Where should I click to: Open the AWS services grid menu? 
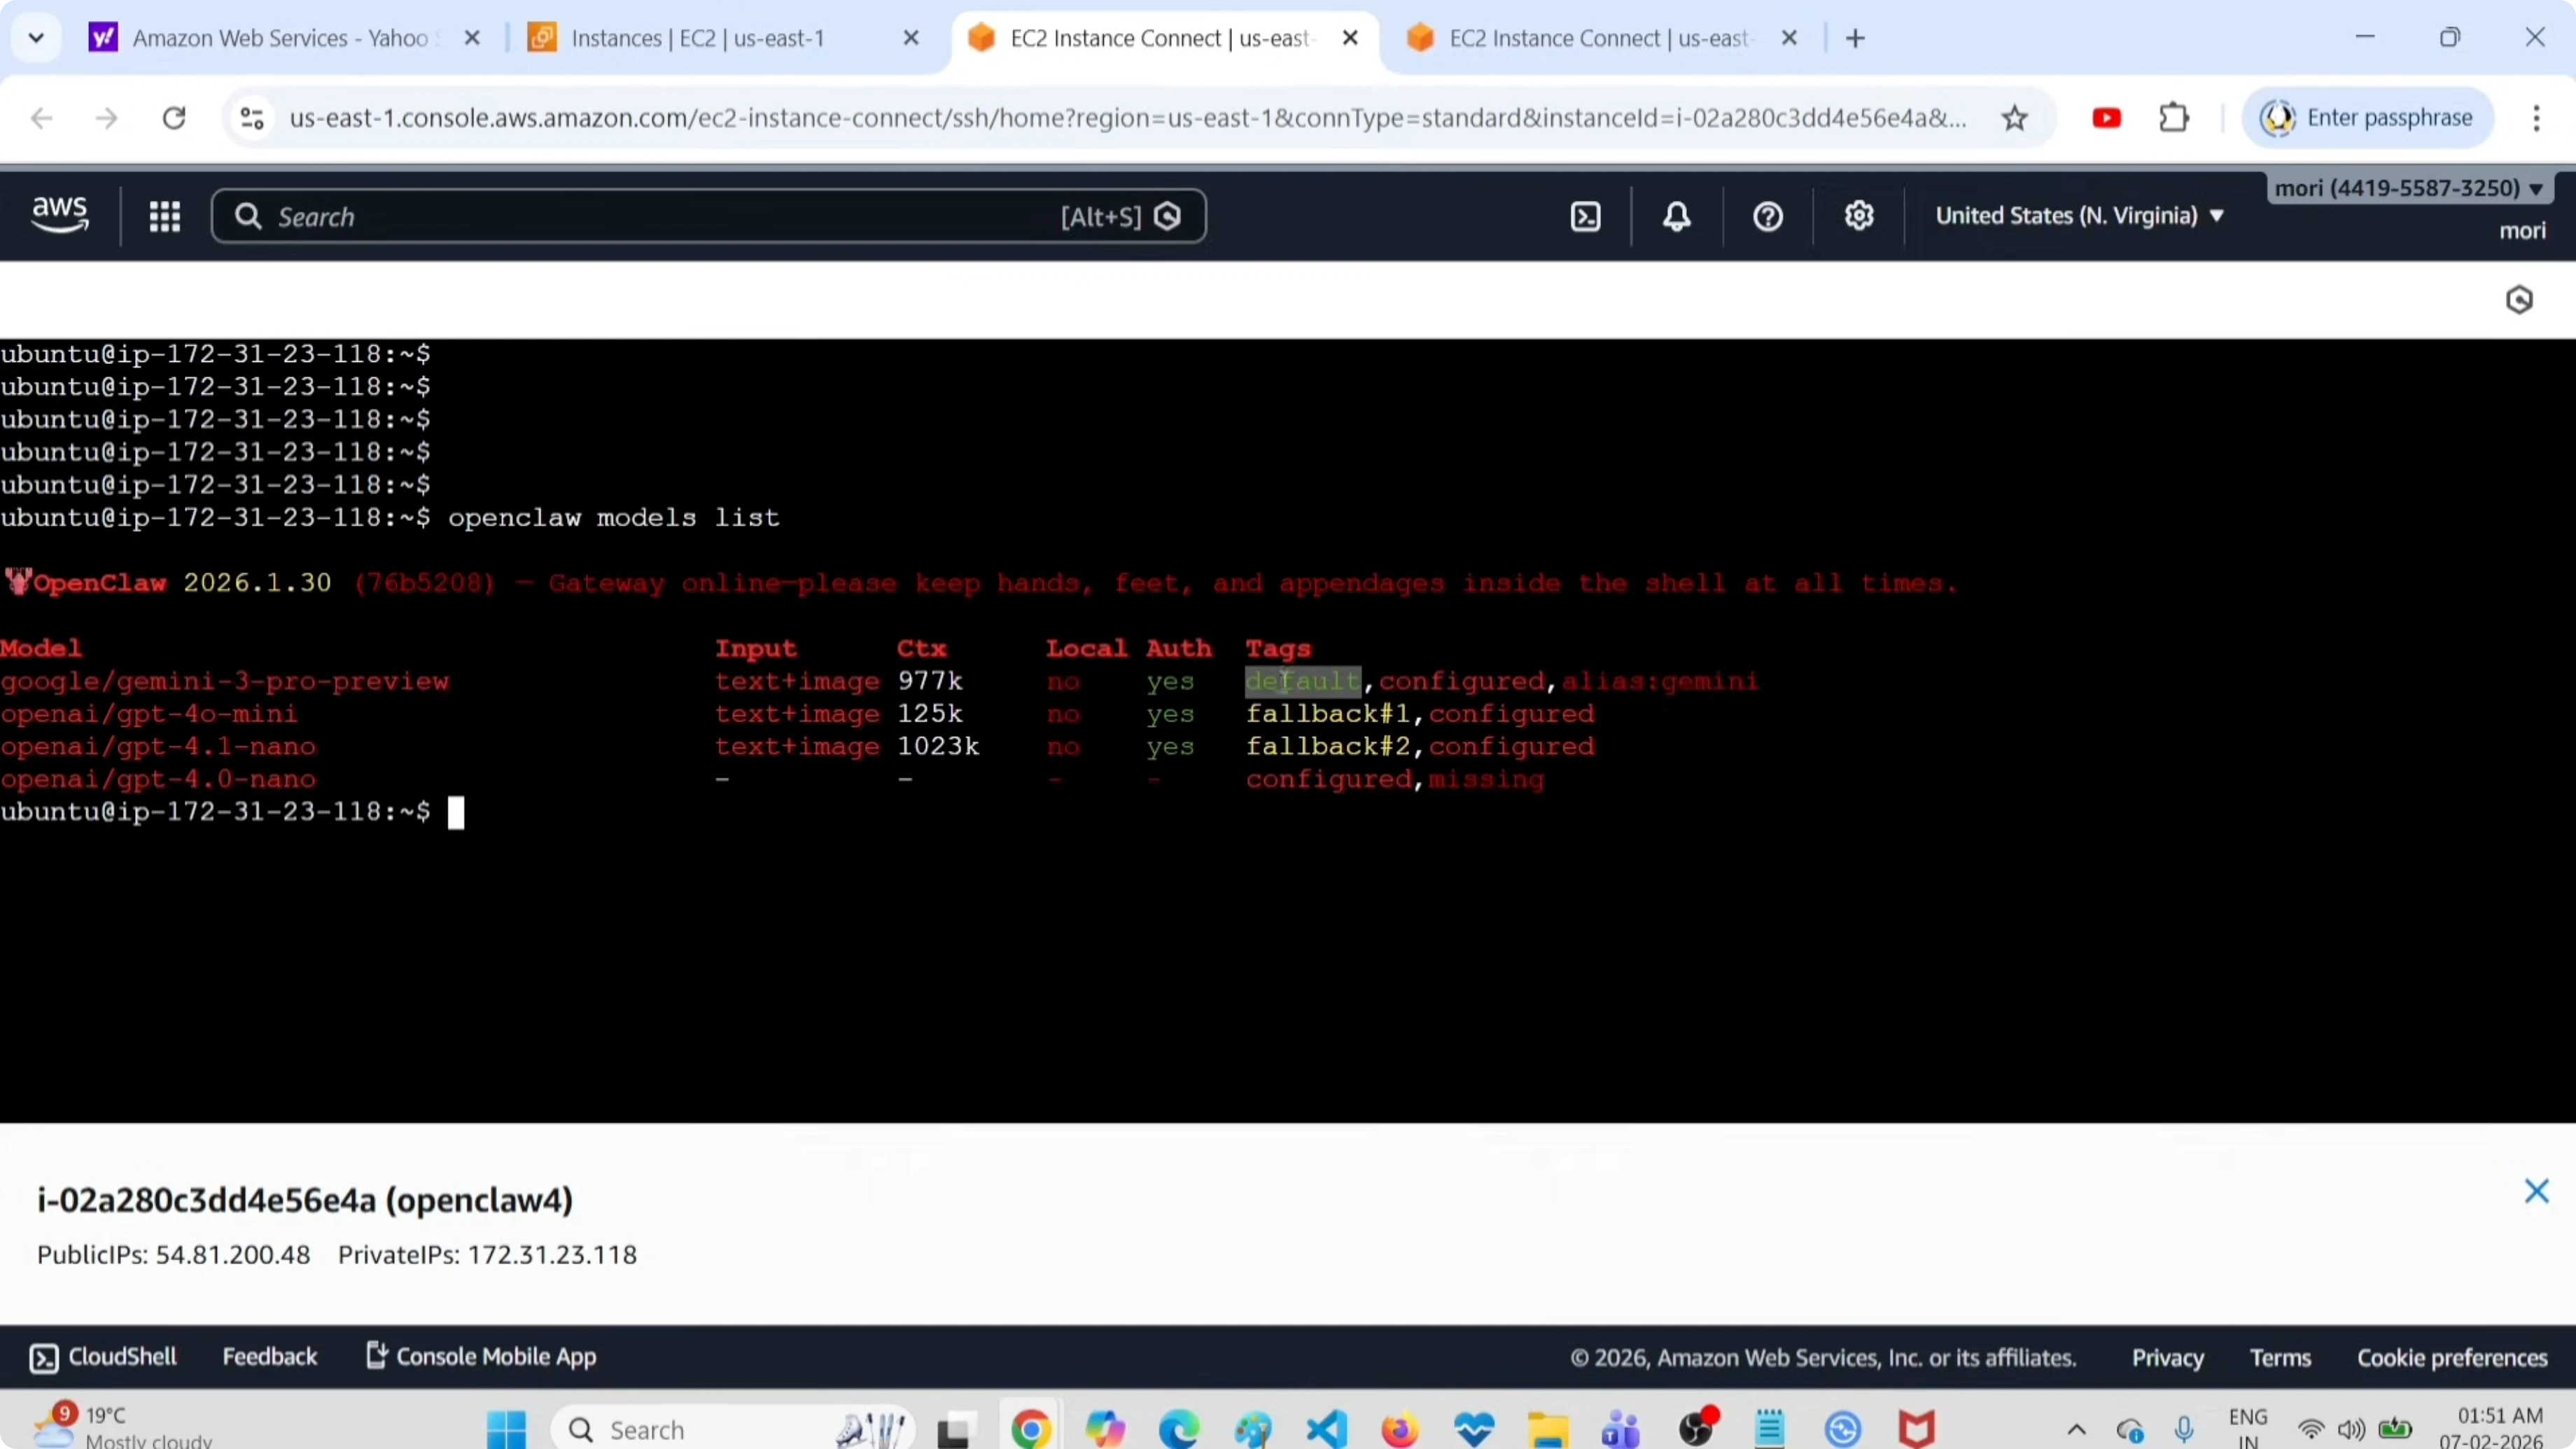pyautogui.click(x=164, y=216)
